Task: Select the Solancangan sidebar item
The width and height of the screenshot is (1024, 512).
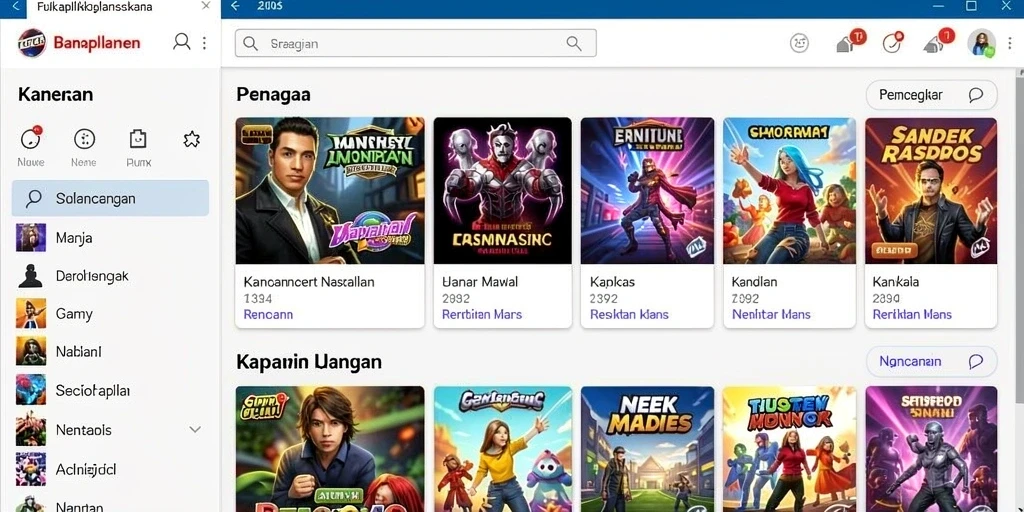Action: pos(110,198)
